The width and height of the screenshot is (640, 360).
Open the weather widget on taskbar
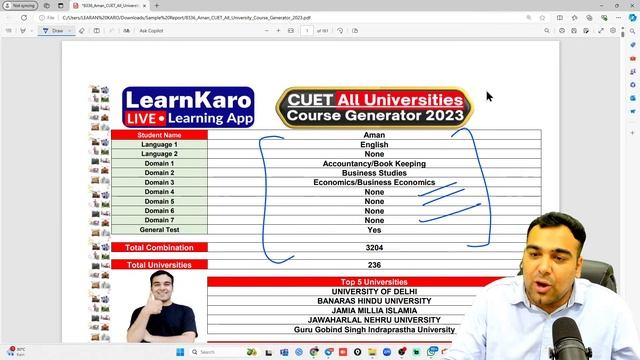pyautogui.click(x=16, y=352)
